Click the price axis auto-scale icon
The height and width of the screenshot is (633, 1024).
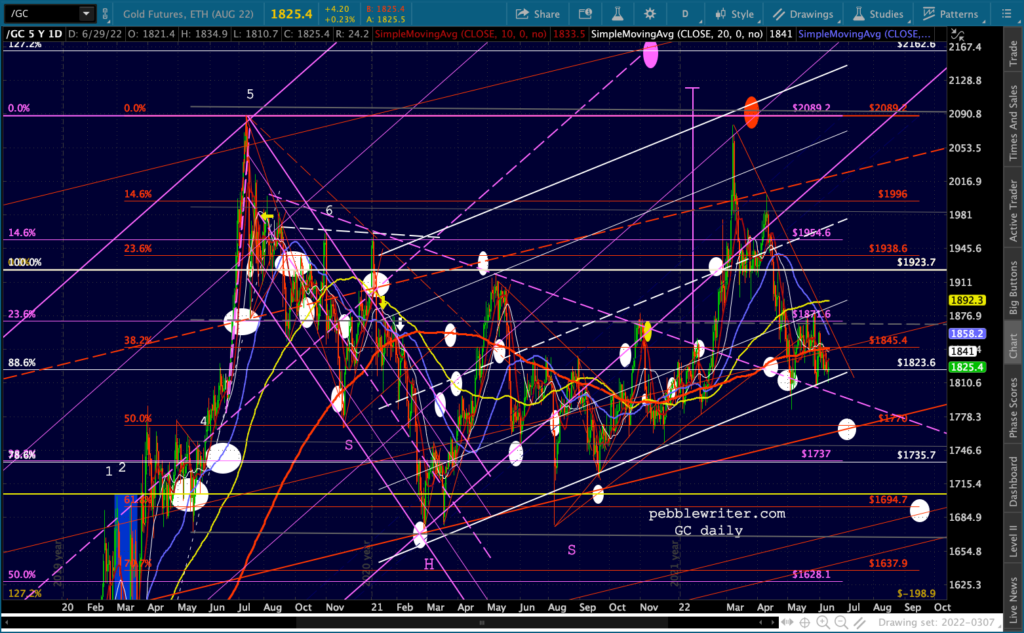click(x=958, y=34)
